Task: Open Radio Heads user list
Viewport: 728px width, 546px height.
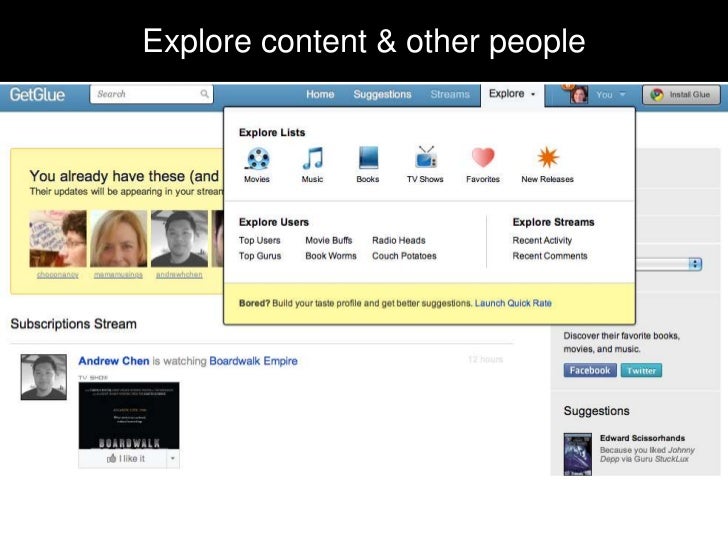Action: coord(399,240)
